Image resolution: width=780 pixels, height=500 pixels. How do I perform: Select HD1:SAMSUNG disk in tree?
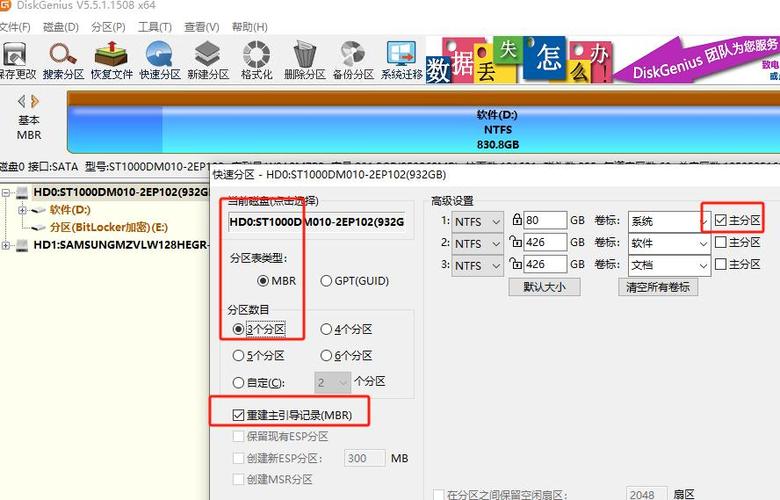[x=121, y=245]
